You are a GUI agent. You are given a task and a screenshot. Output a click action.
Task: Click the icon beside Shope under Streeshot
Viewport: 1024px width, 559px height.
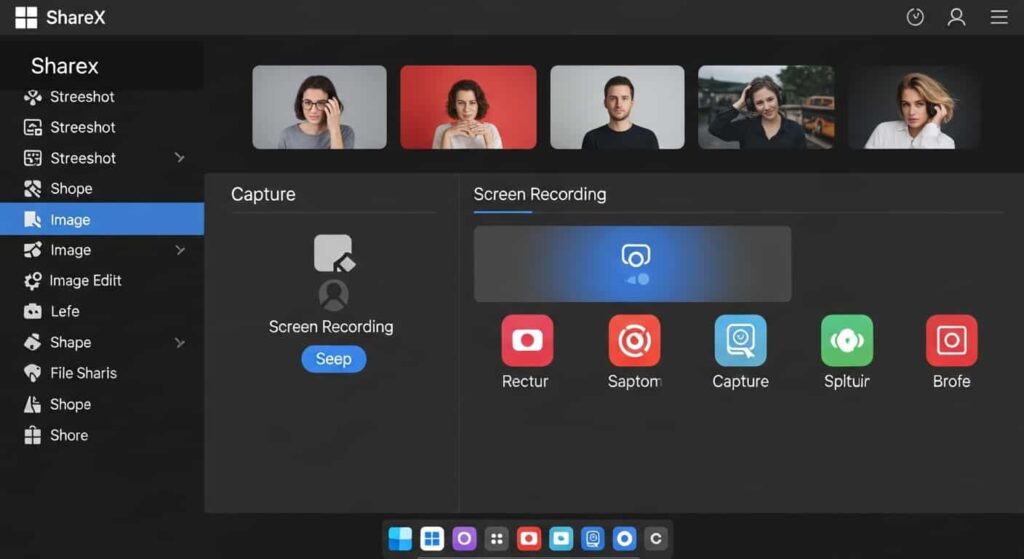pos(33,189)
